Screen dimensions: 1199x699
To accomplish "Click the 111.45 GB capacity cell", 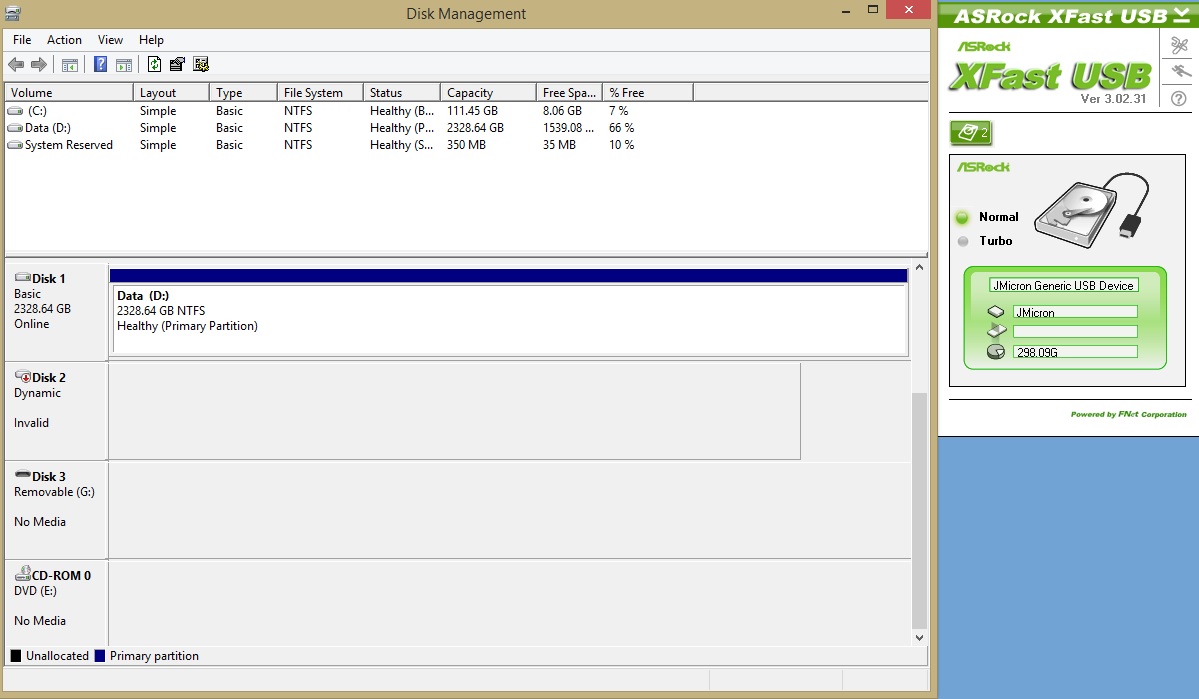I will (473, 111).
